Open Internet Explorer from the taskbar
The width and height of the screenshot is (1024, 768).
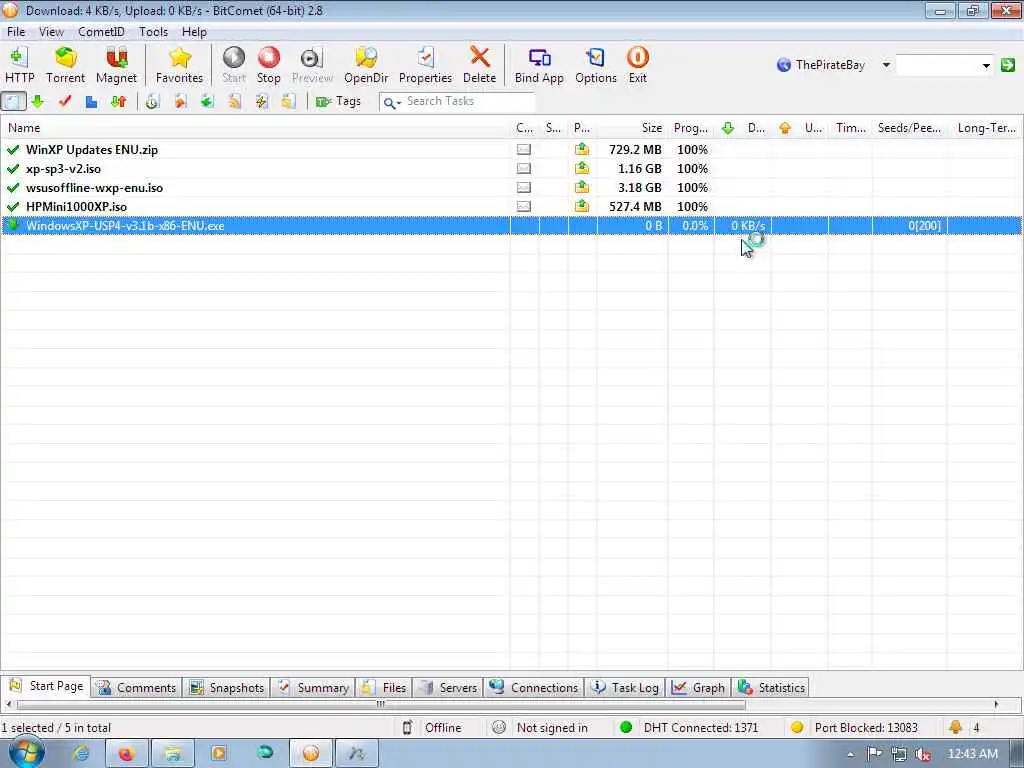click(x=81, y=754)
